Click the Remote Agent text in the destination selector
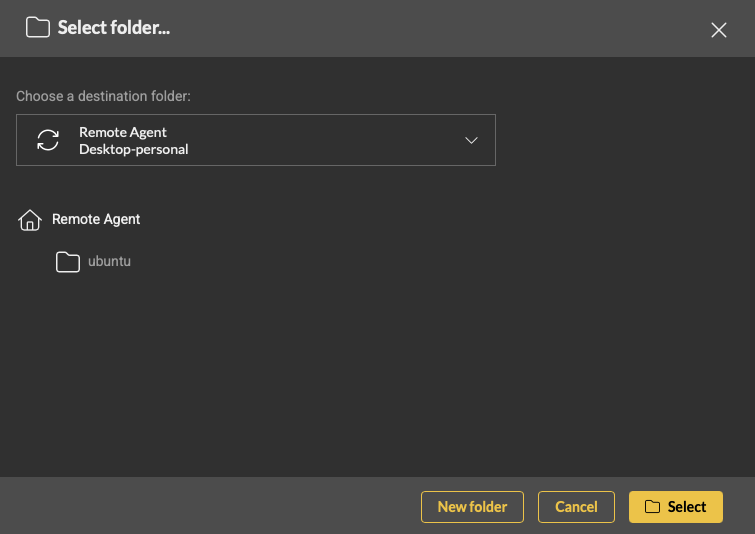This screenshot has height=534, width=755. coord(123,132)
